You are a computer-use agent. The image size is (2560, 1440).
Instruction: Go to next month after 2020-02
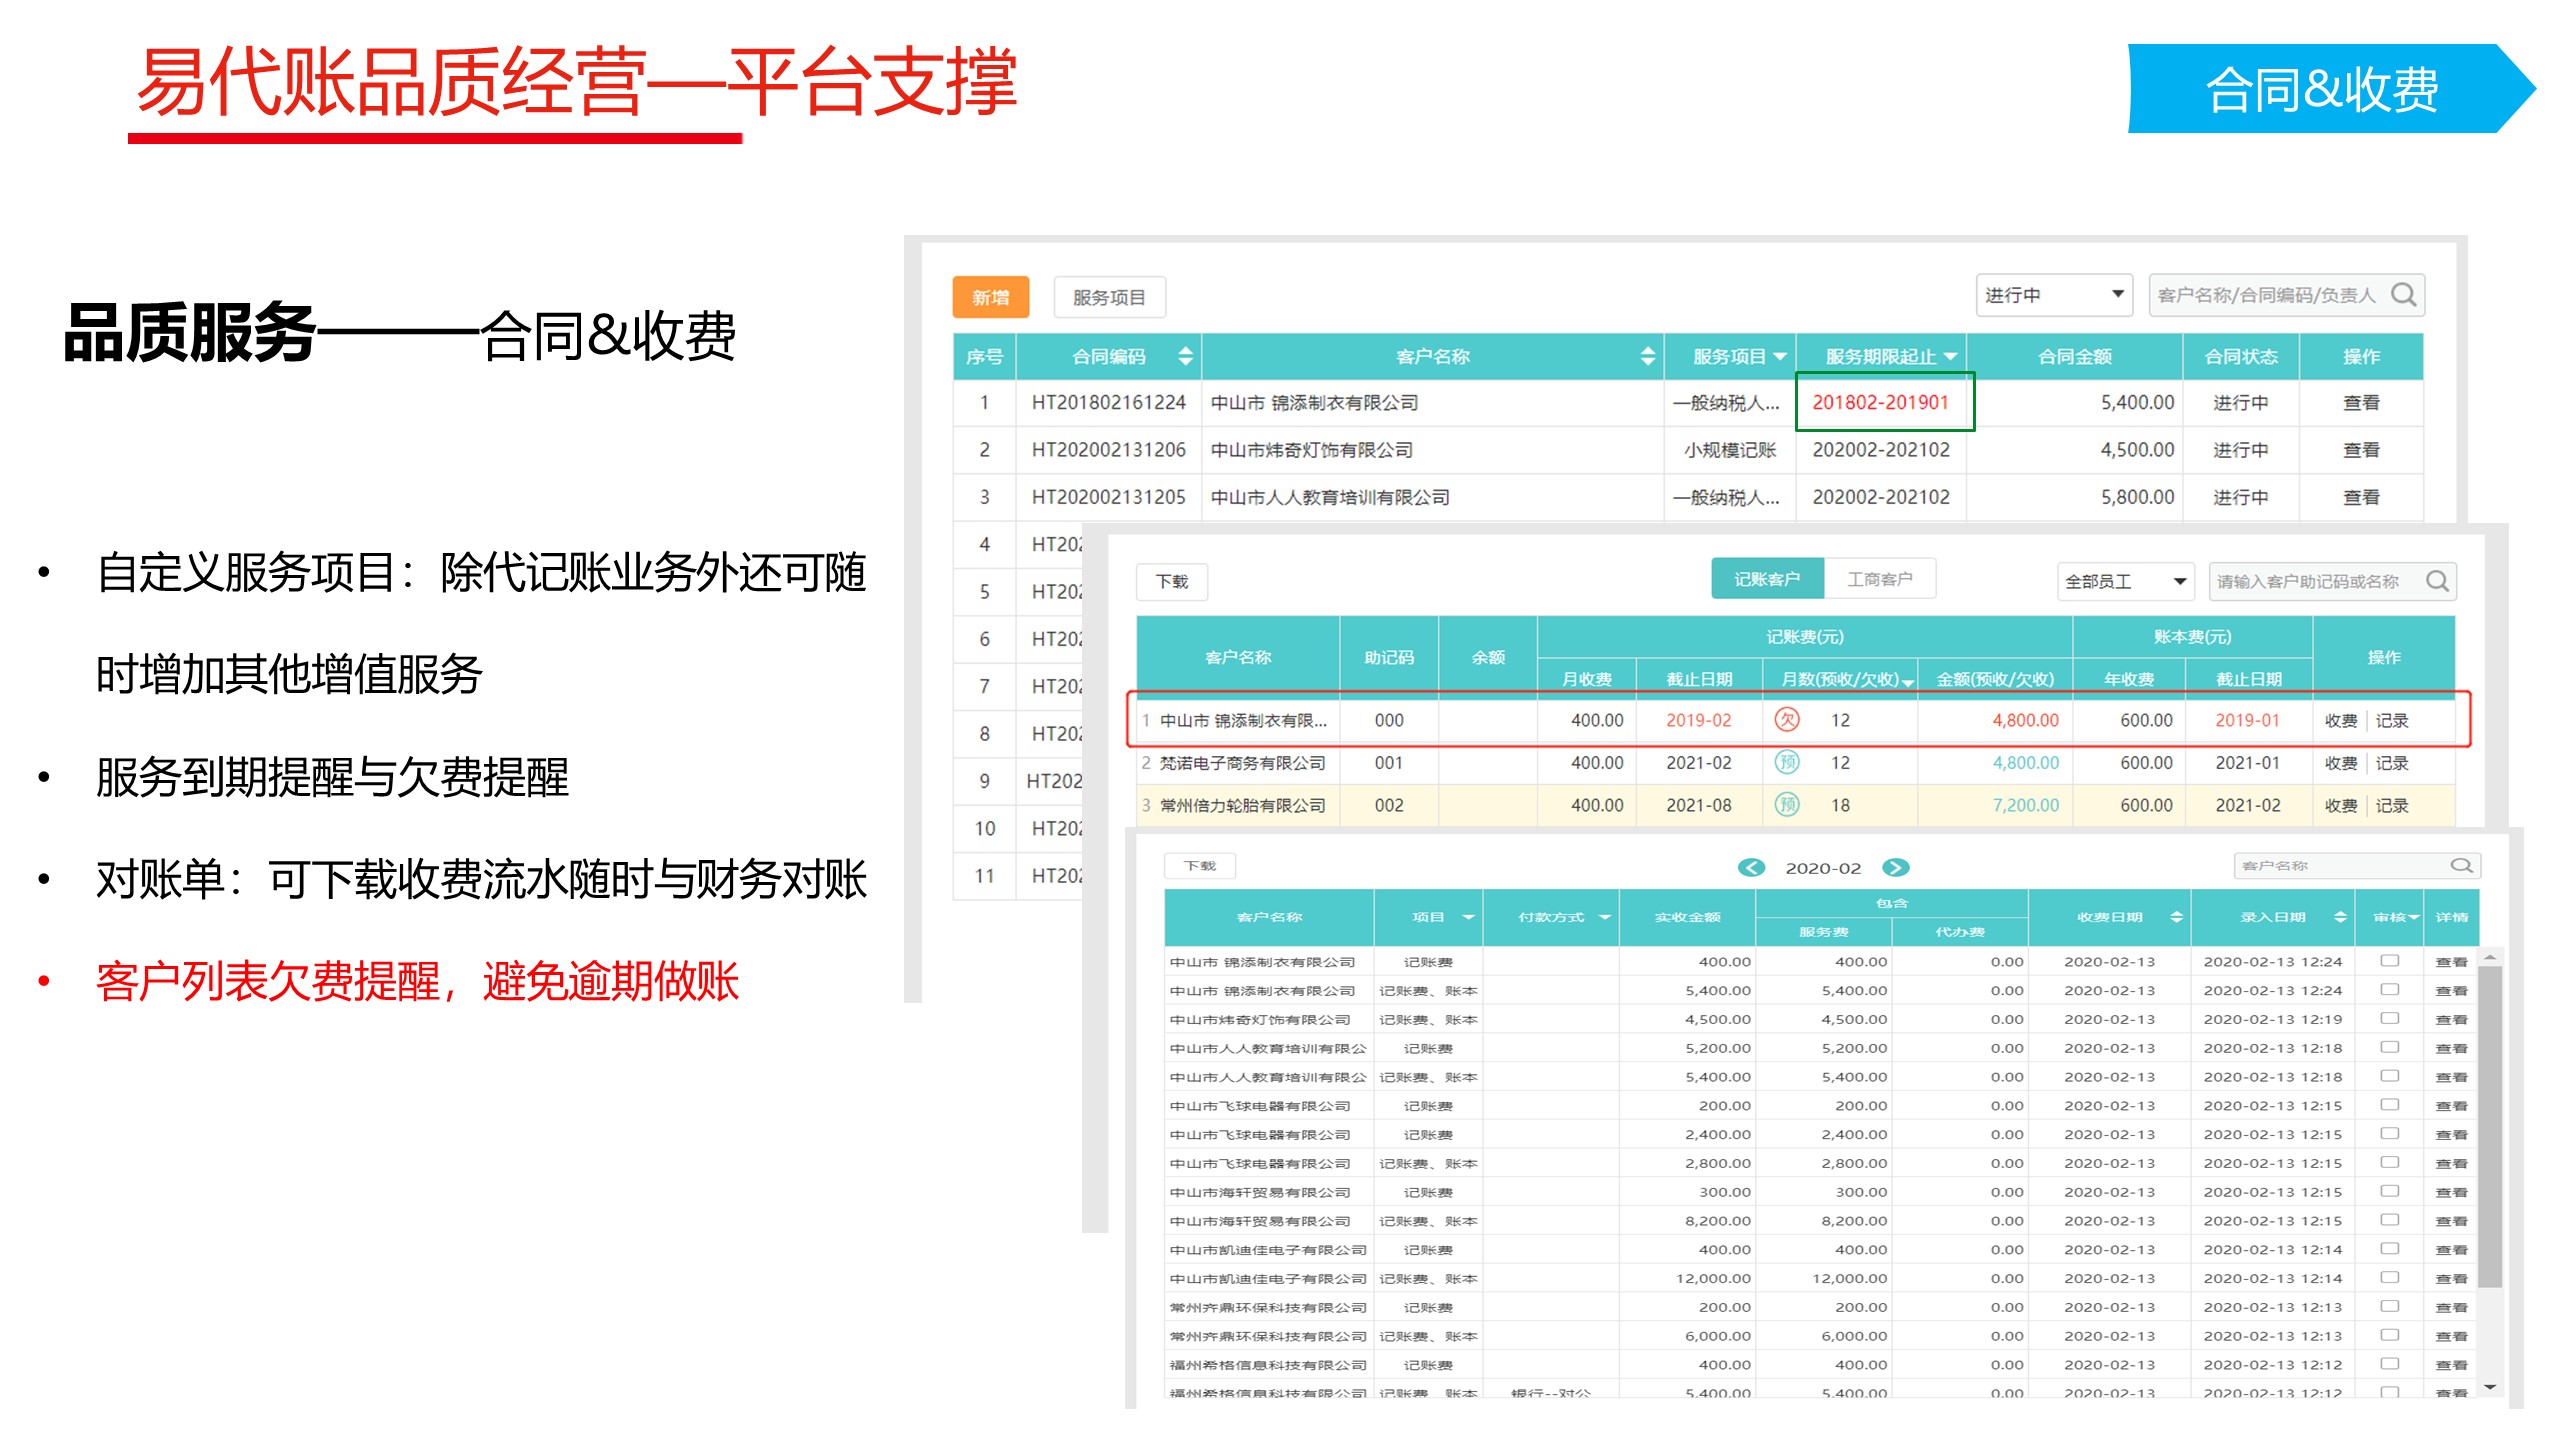(x=1896, y=867)
